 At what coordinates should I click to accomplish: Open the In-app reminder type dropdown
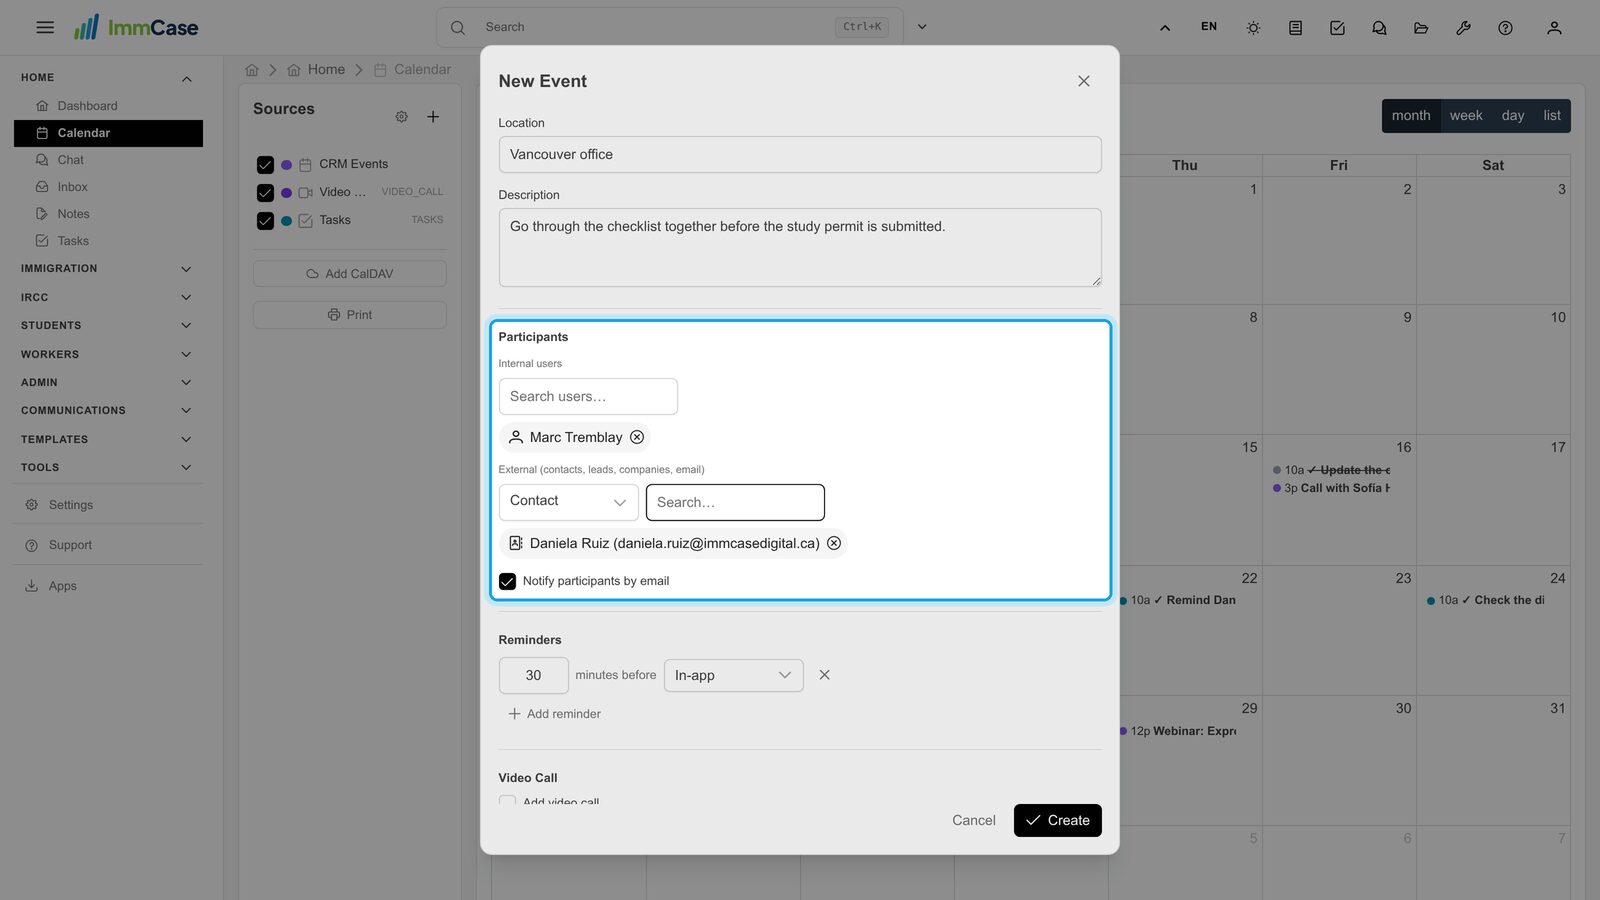click(x=733, y=676)
